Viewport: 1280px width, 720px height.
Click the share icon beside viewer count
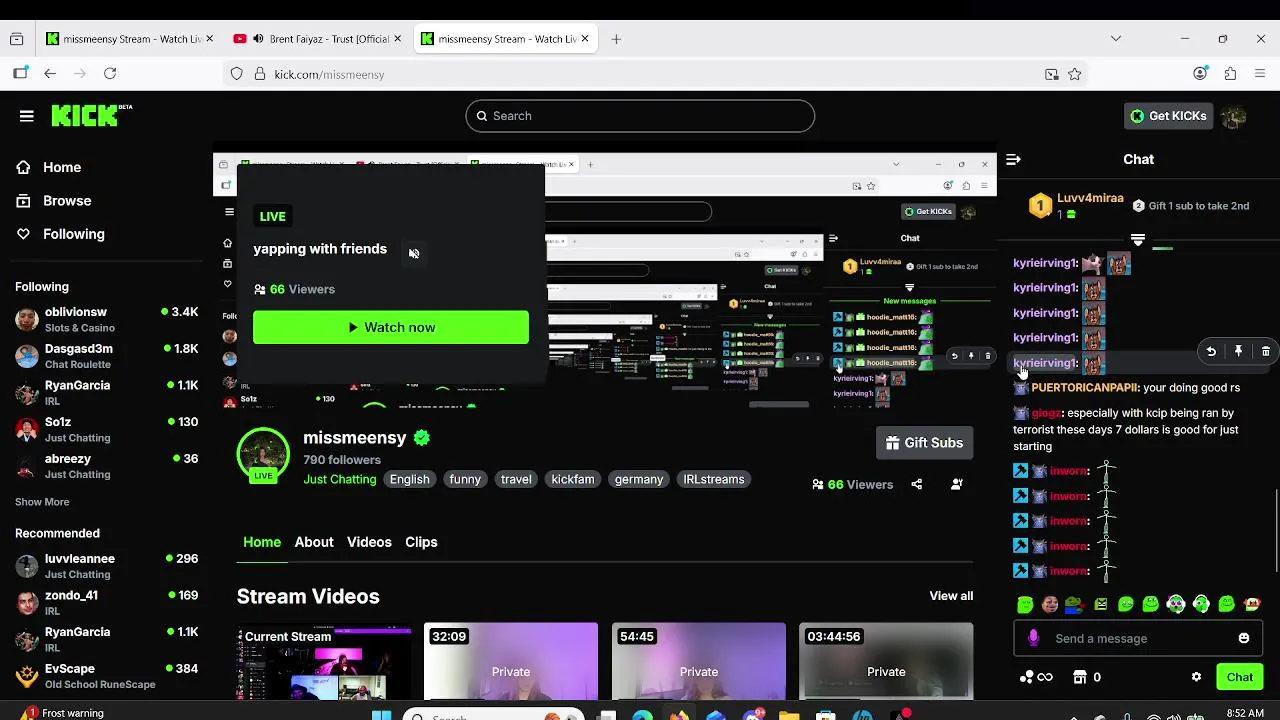click(x=917, y=484)
